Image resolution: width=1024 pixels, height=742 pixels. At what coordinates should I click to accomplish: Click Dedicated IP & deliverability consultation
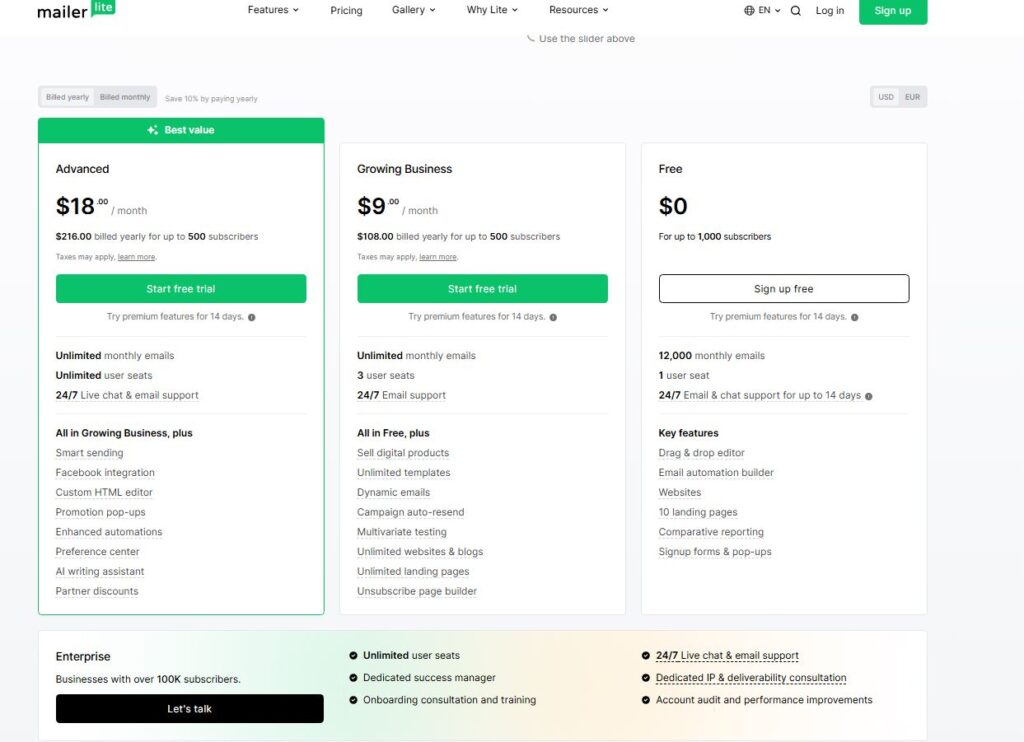point(751,678)
